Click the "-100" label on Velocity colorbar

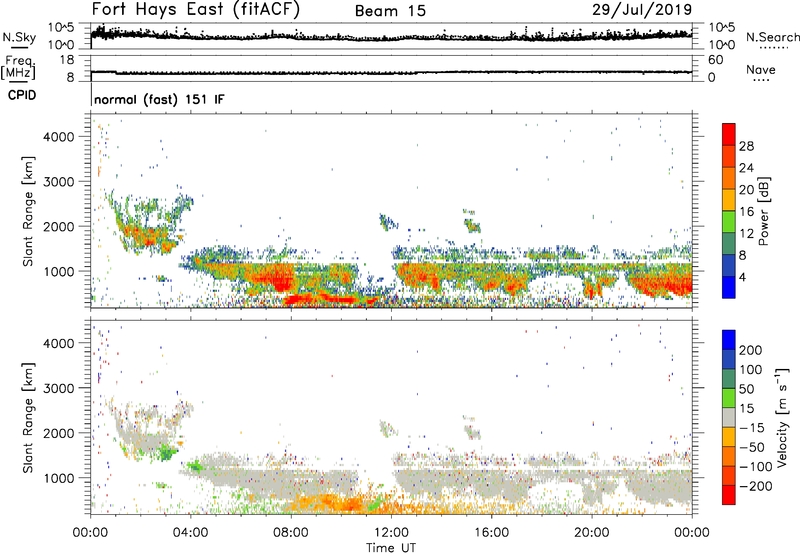(756, 467)
